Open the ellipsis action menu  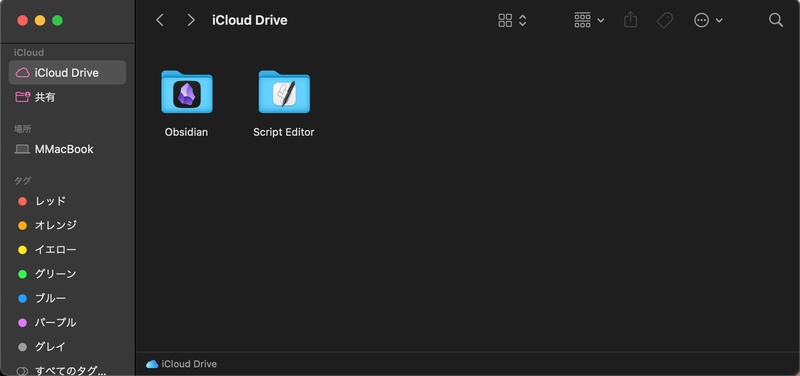click(x=708, y=20)
